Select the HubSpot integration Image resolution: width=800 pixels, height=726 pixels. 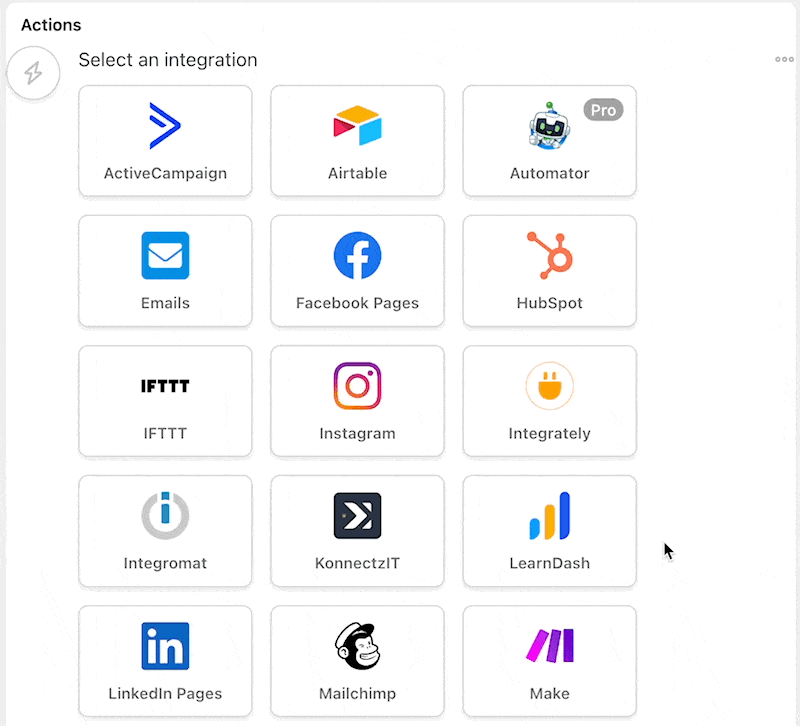pos(548,270)
